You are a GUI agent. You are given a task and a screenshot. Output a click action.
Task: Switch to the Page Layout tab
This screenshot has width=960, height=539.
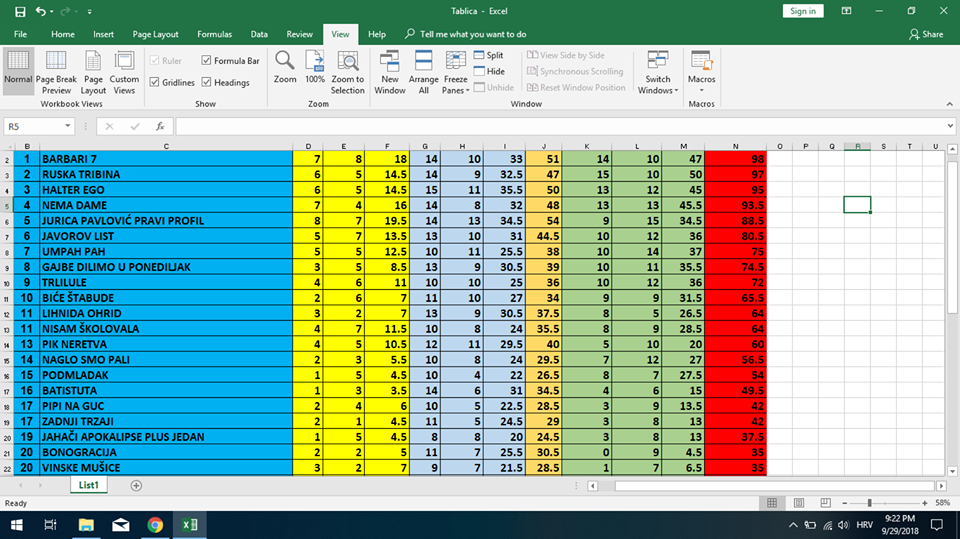[155, 34]
